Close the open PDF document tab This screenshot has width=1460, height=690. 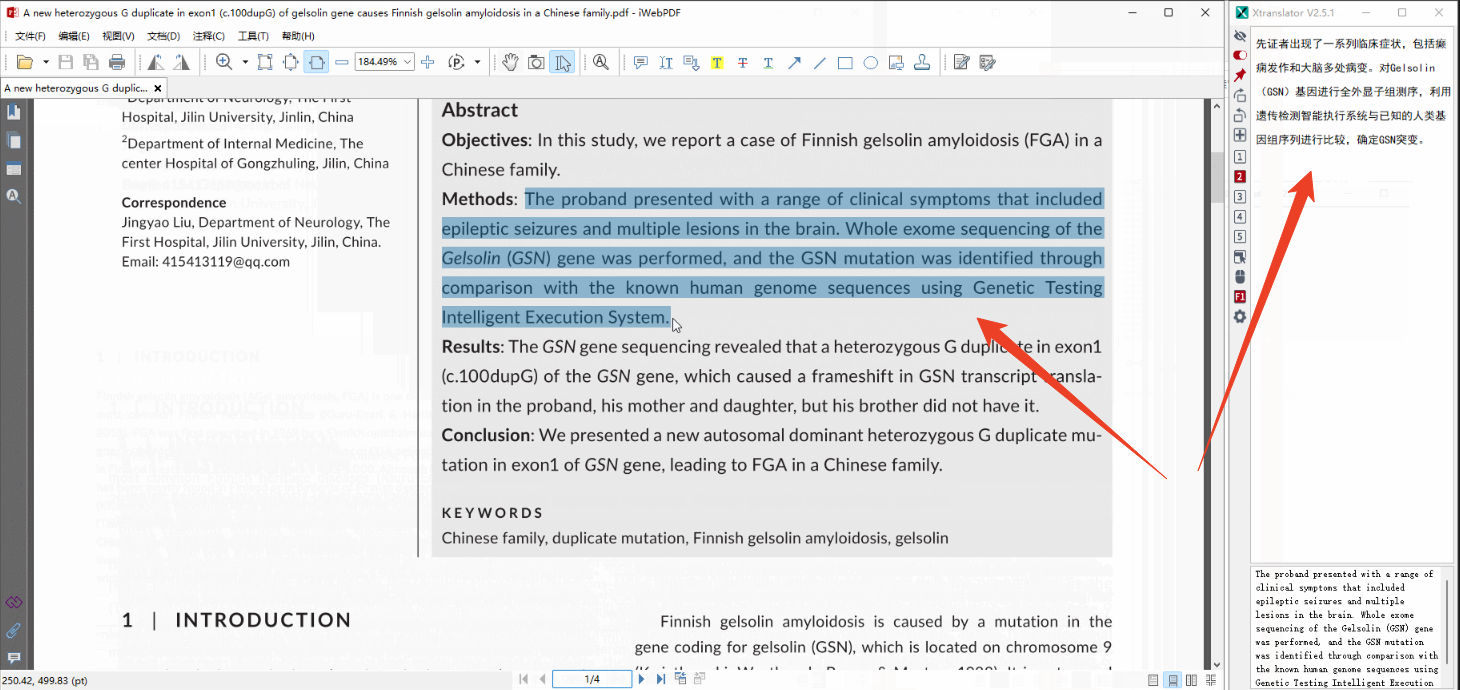[158, 88]
